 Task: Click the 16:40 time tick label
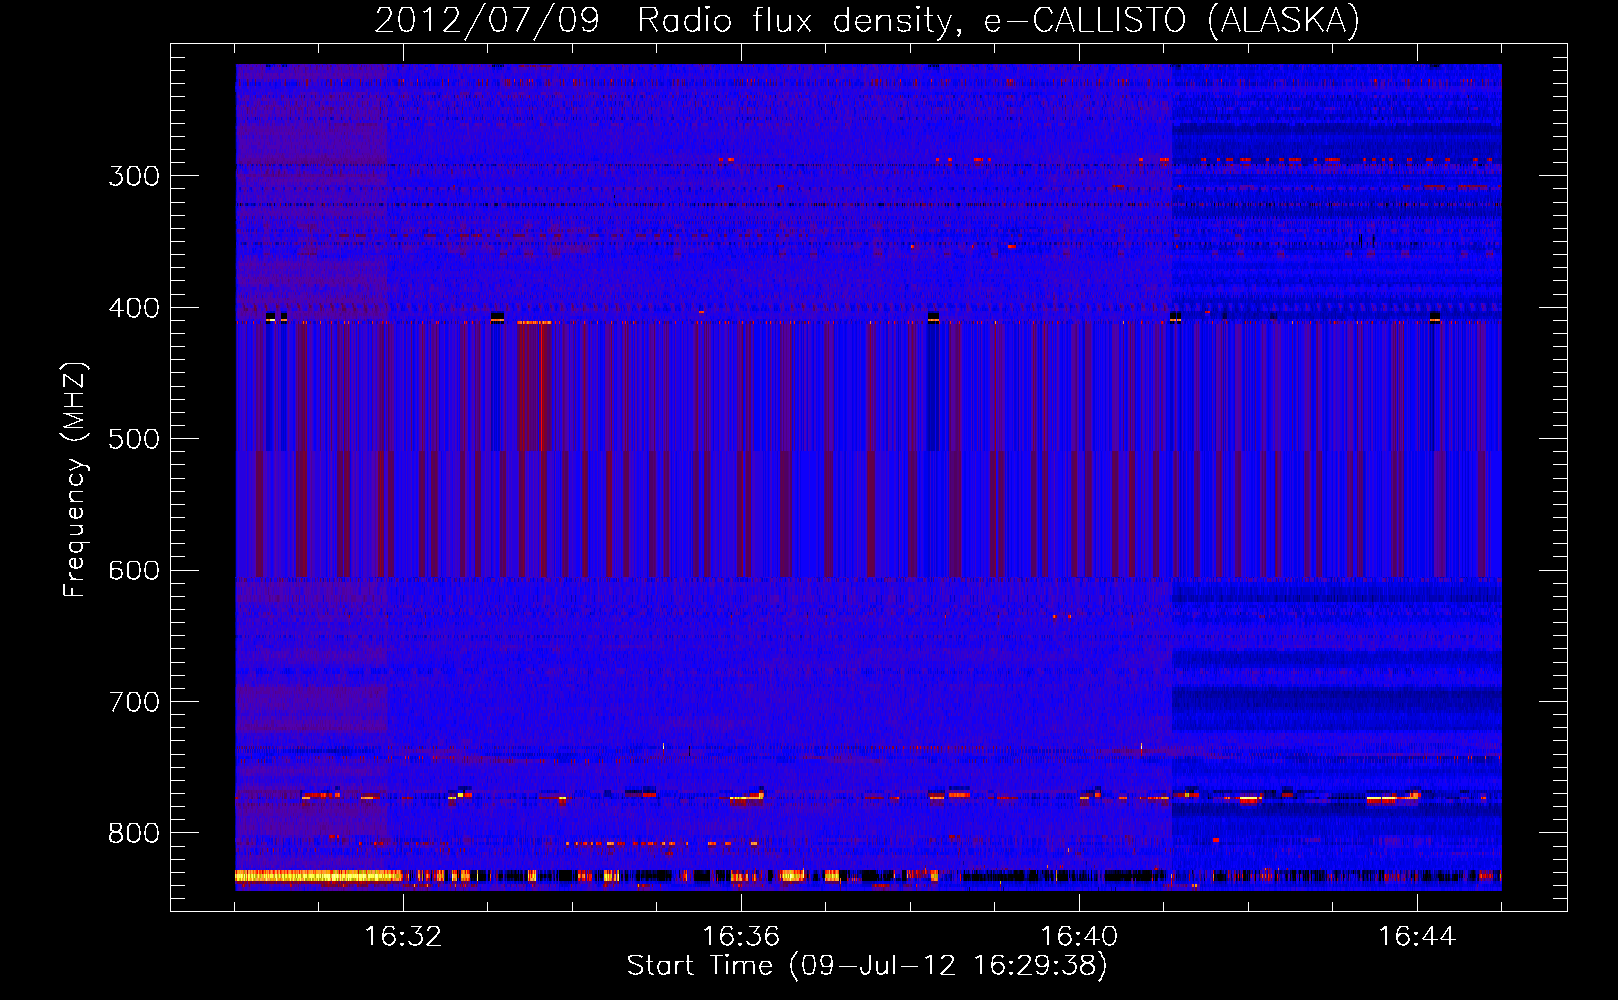tap(1079, 937)
